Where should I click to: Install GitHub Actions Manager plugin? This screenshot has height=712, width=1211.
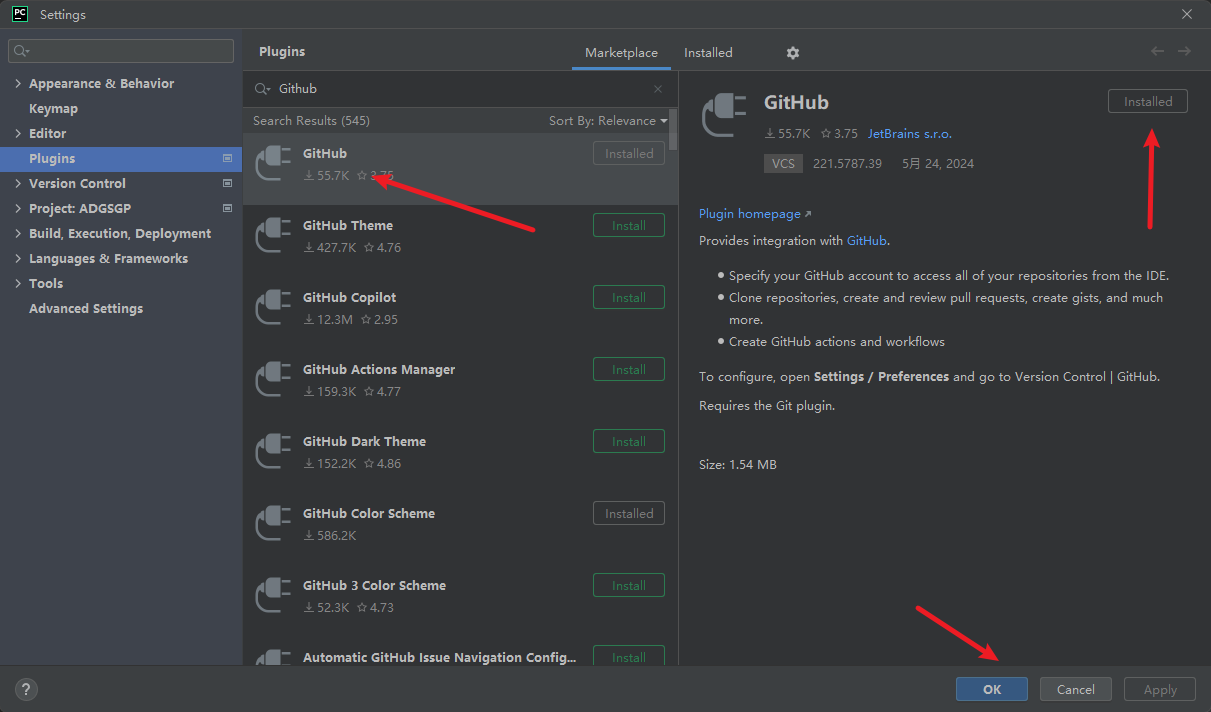629,370
